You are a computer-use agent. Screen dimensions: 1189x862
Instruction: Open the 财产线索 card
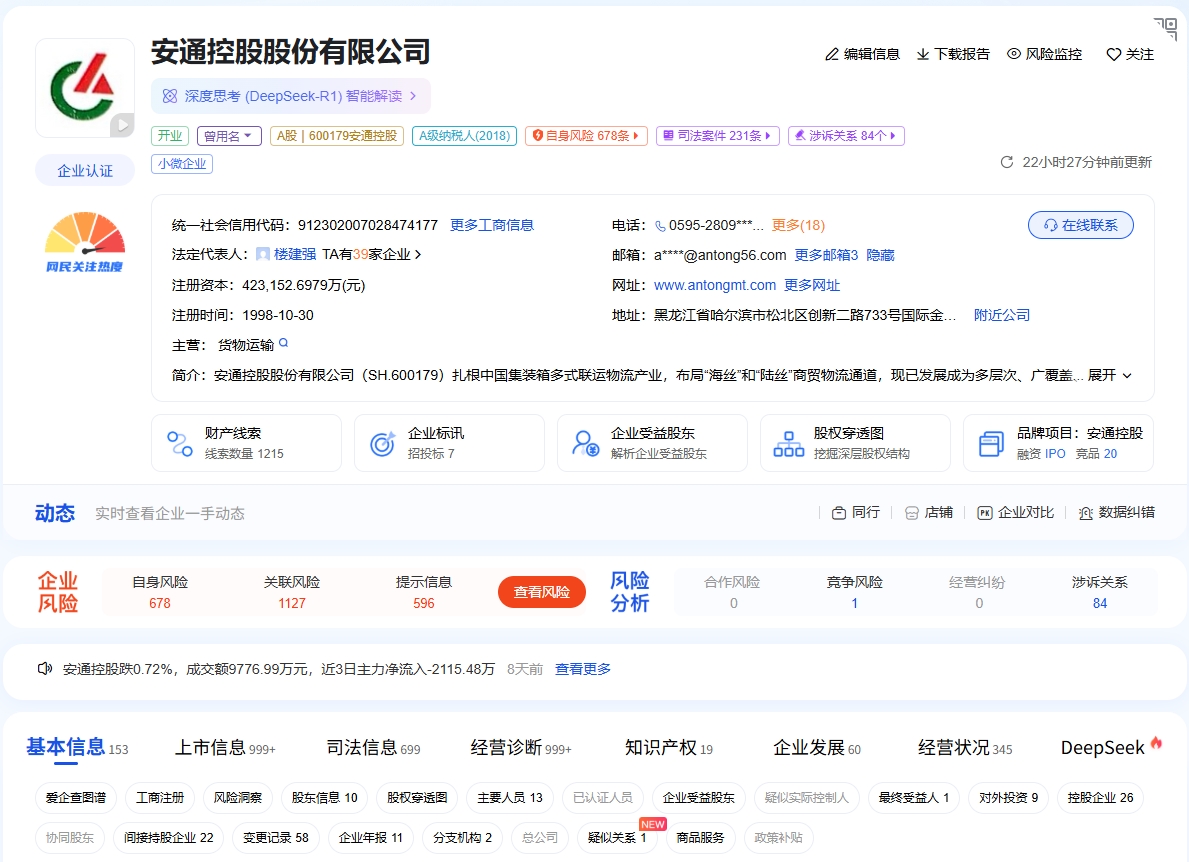246,443
